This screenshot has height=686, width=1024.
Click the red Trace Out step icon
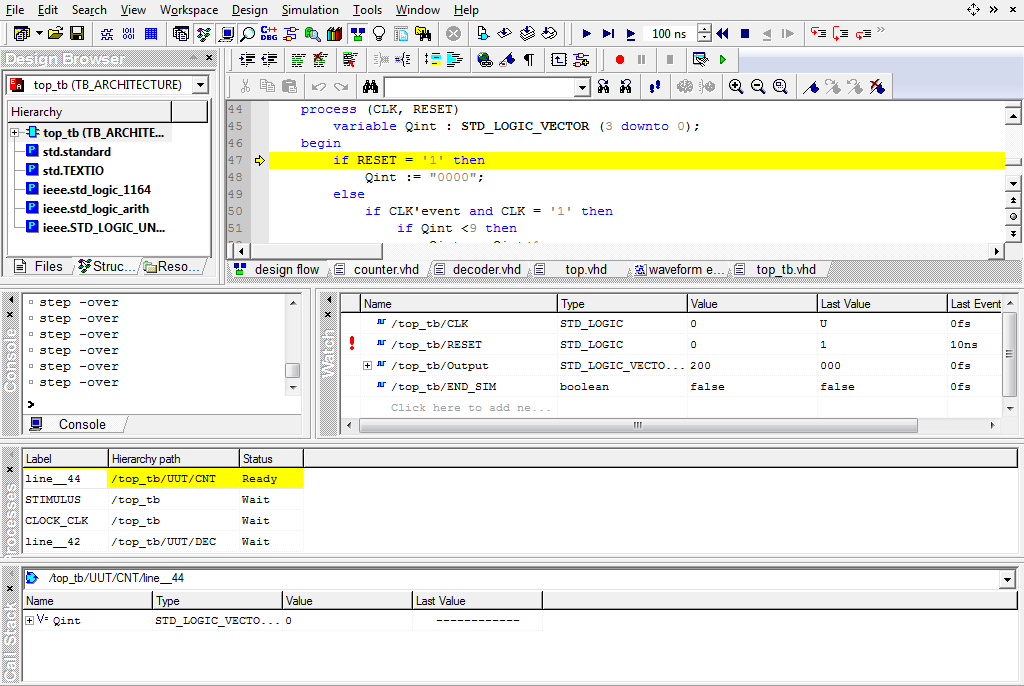[863, 33]
